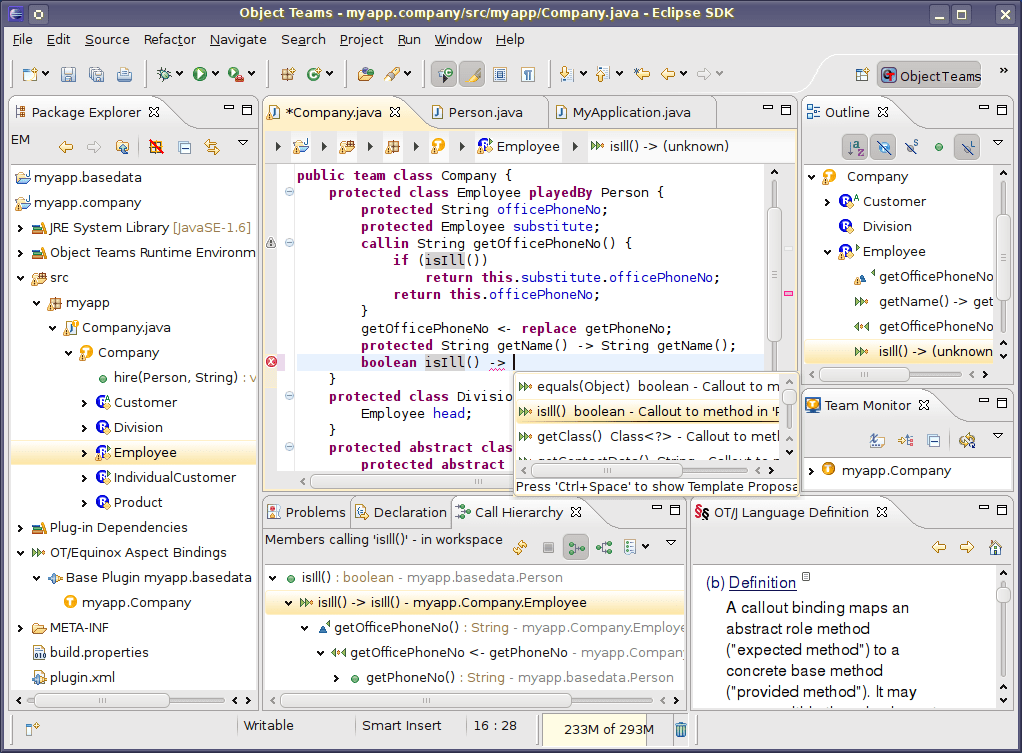Toggle Show Caller Hierarchy button
Viewport: 1022px width, 753px height.
576,547
